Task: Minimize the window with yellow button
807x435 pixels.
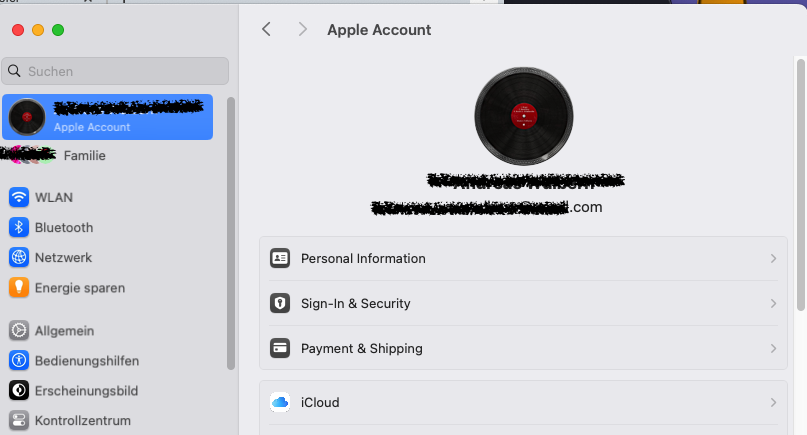Action: click(x=38, y=30)
